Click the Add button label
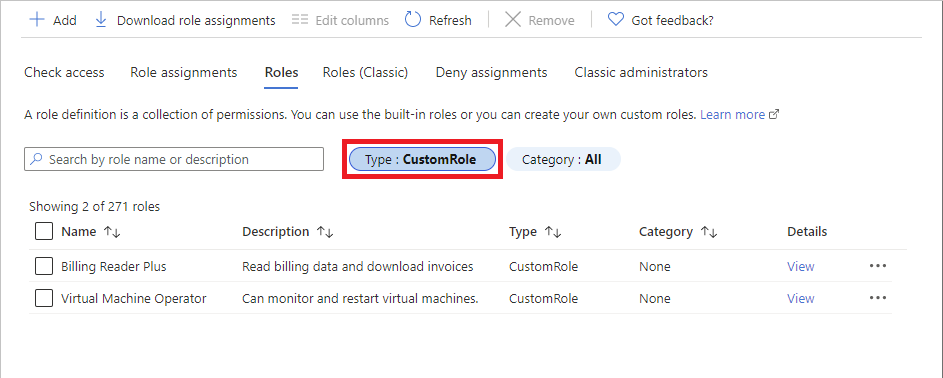The height and width of the screenshot is (378, 943). coord(65,20)
